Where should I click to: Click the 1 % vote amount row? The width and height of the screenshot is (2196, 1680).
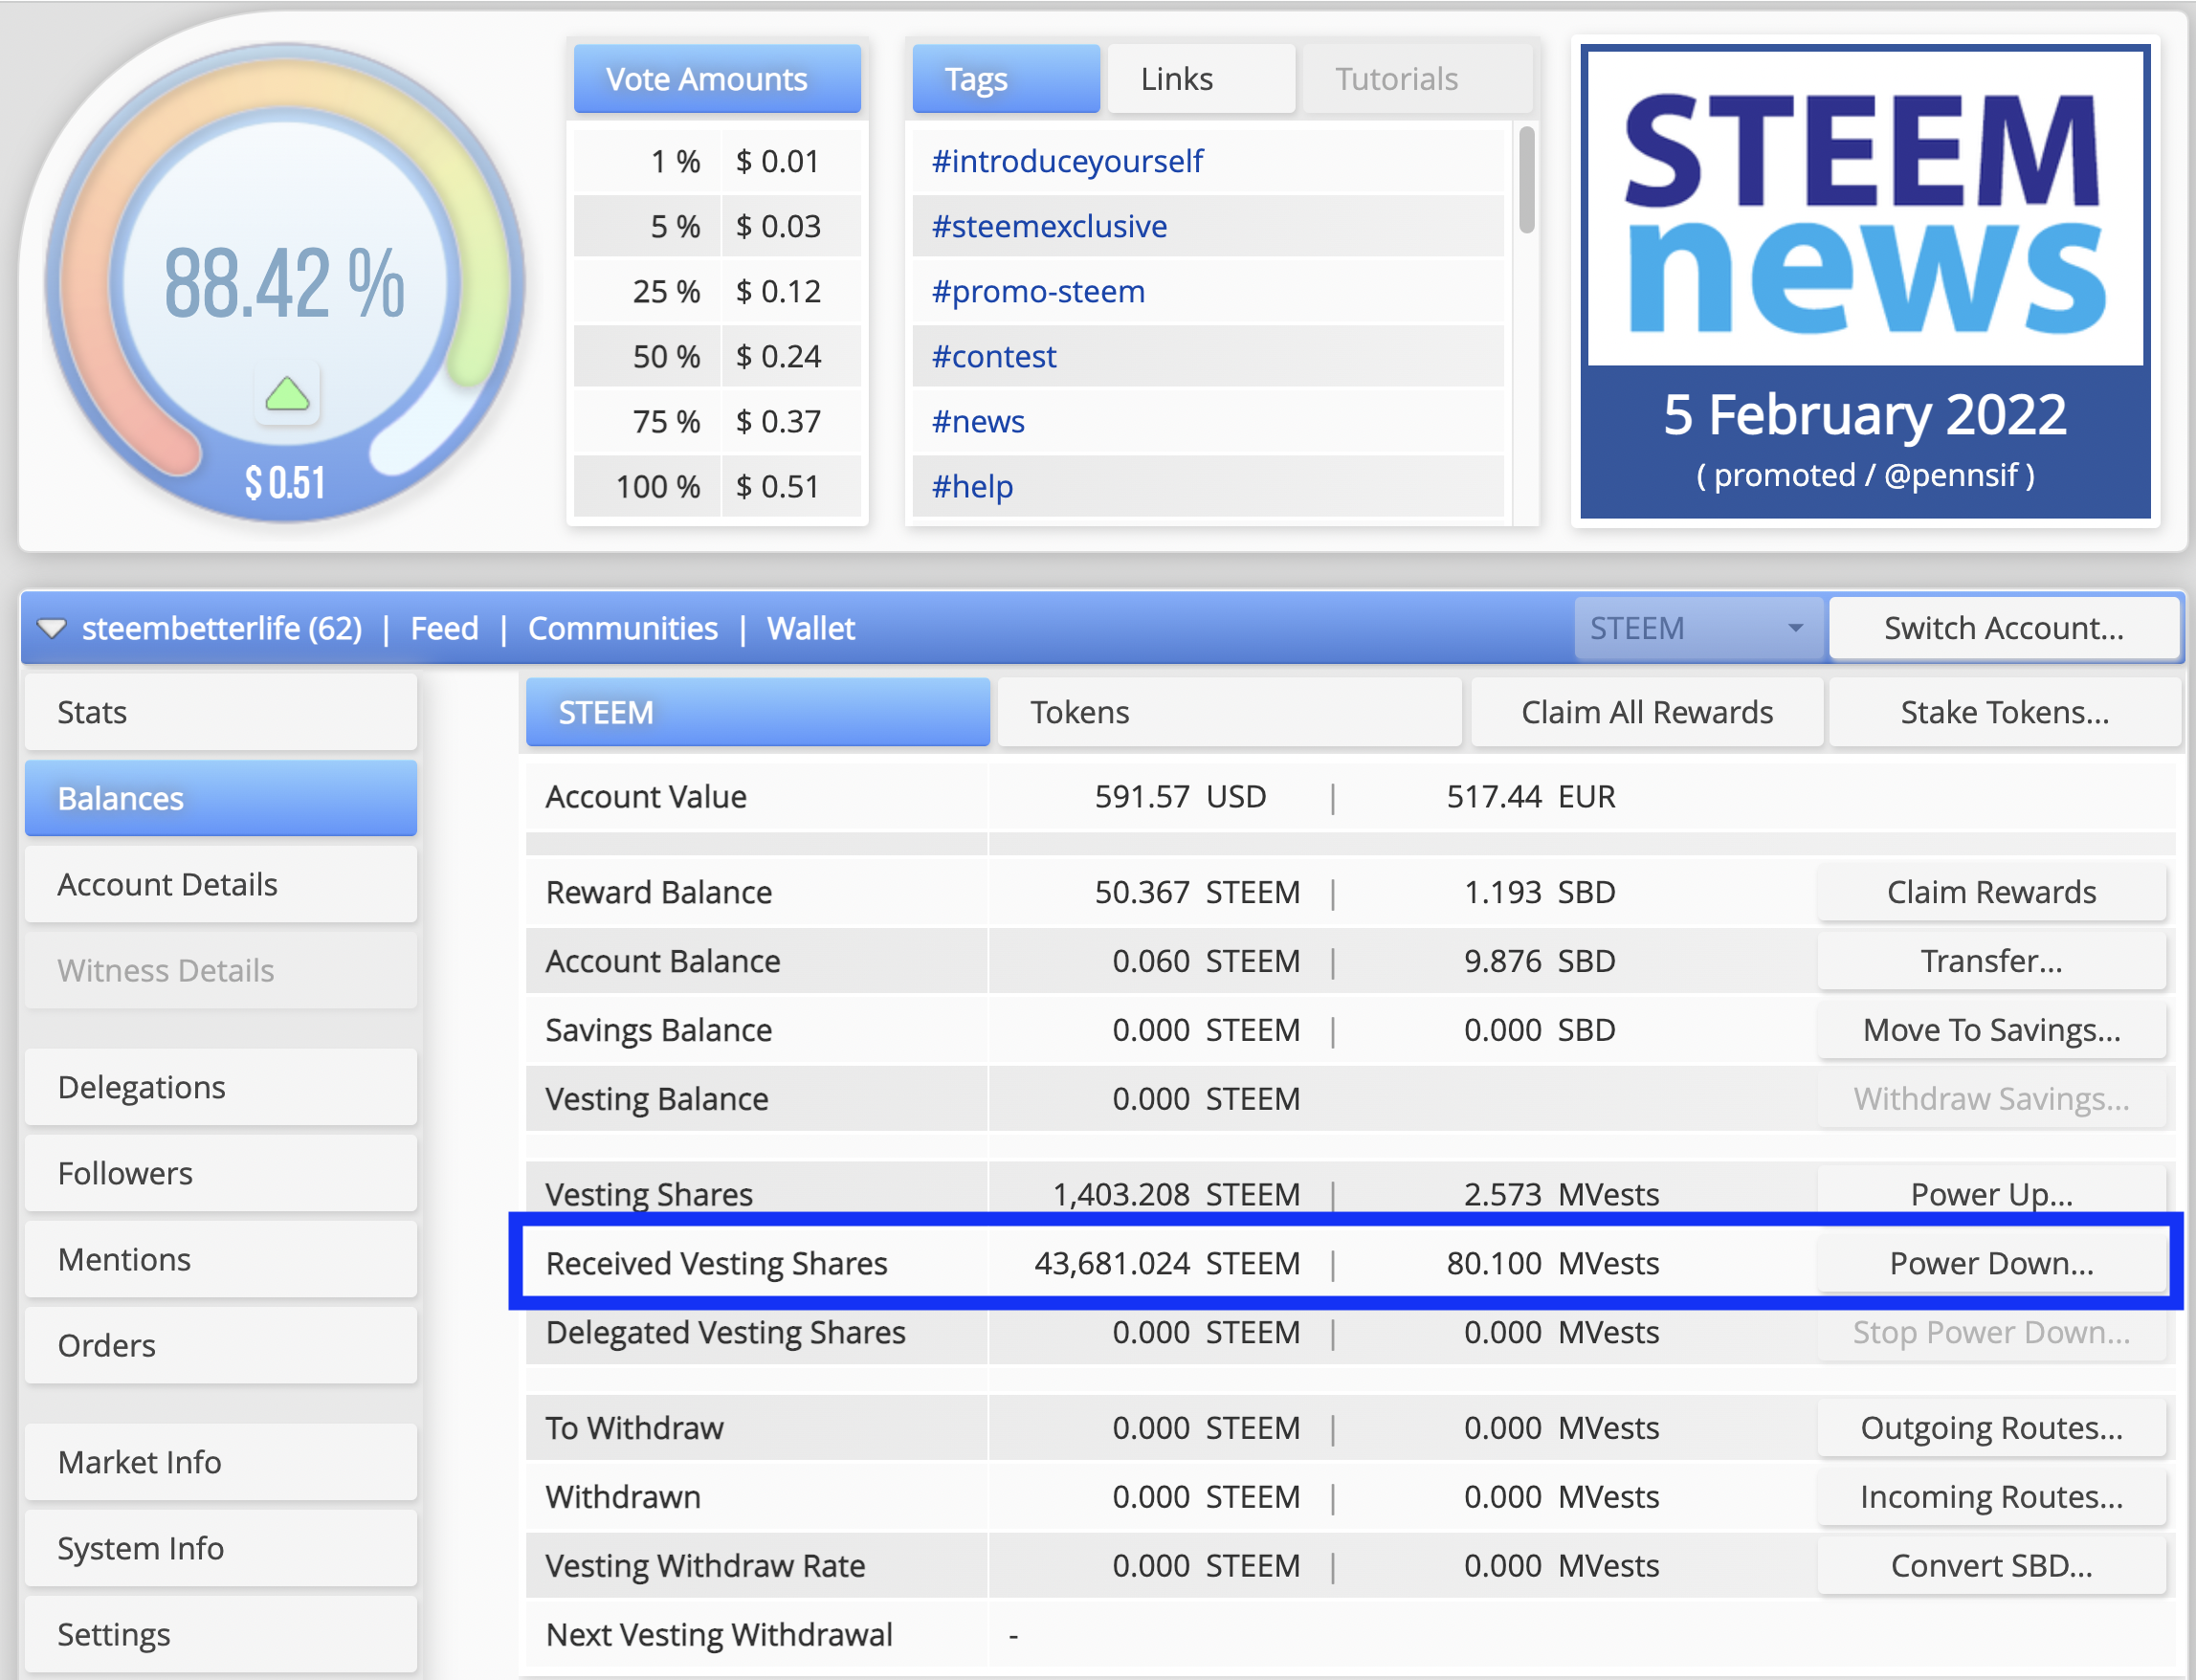[717, 161]
